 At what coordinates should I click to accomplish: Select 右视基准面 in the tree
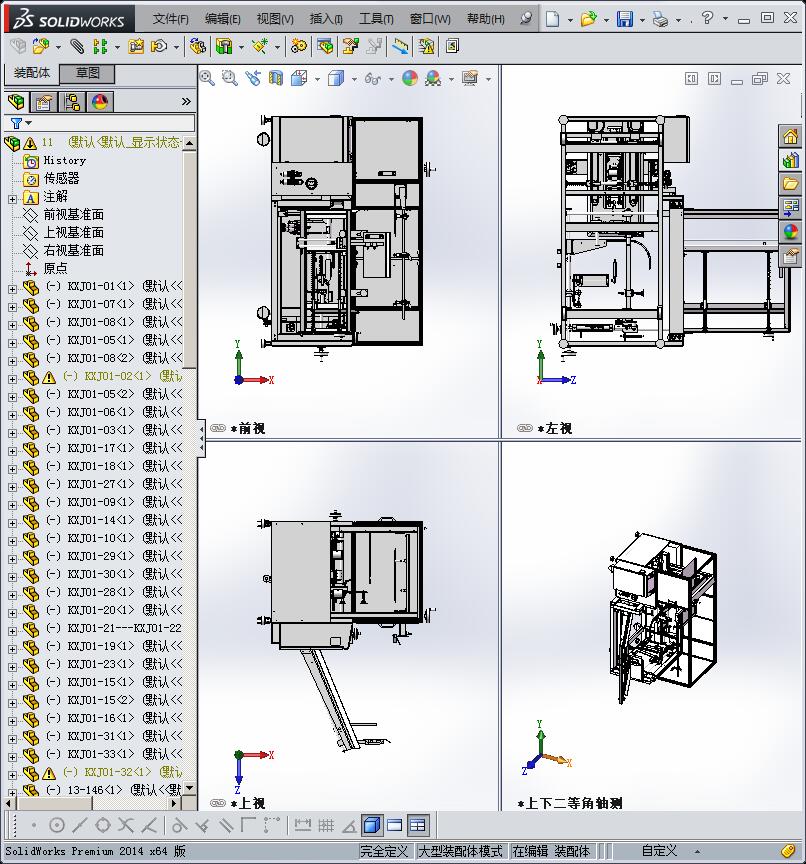[73, 250]
